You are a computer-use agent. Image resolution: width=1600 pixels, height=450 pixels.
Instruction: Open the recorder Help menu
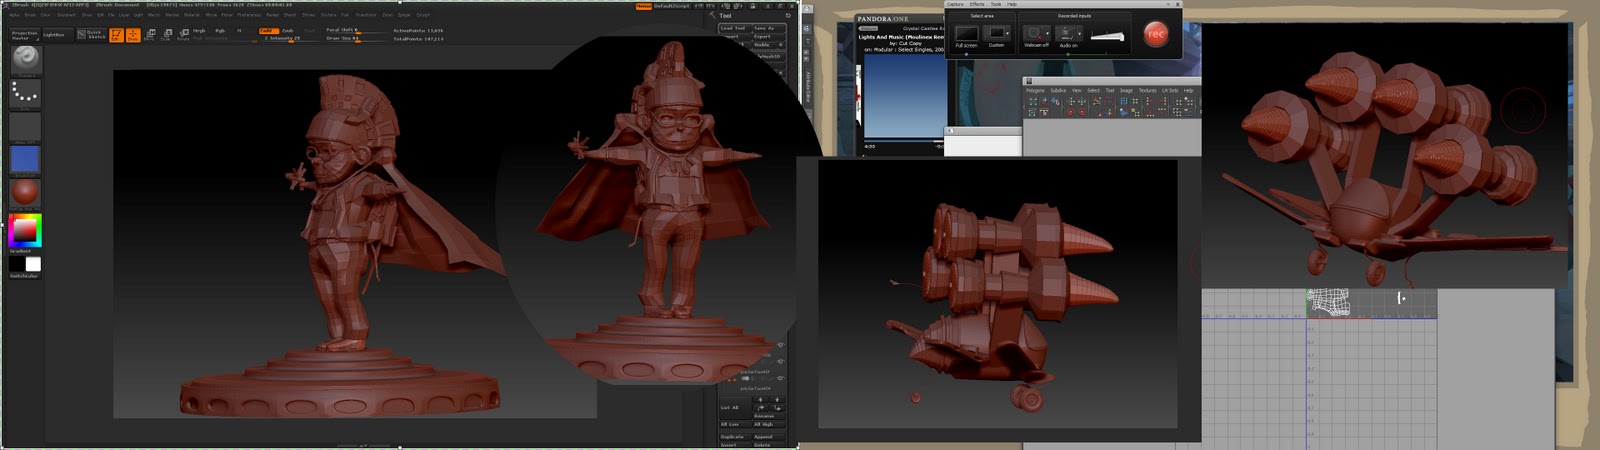click(1012, 4)
